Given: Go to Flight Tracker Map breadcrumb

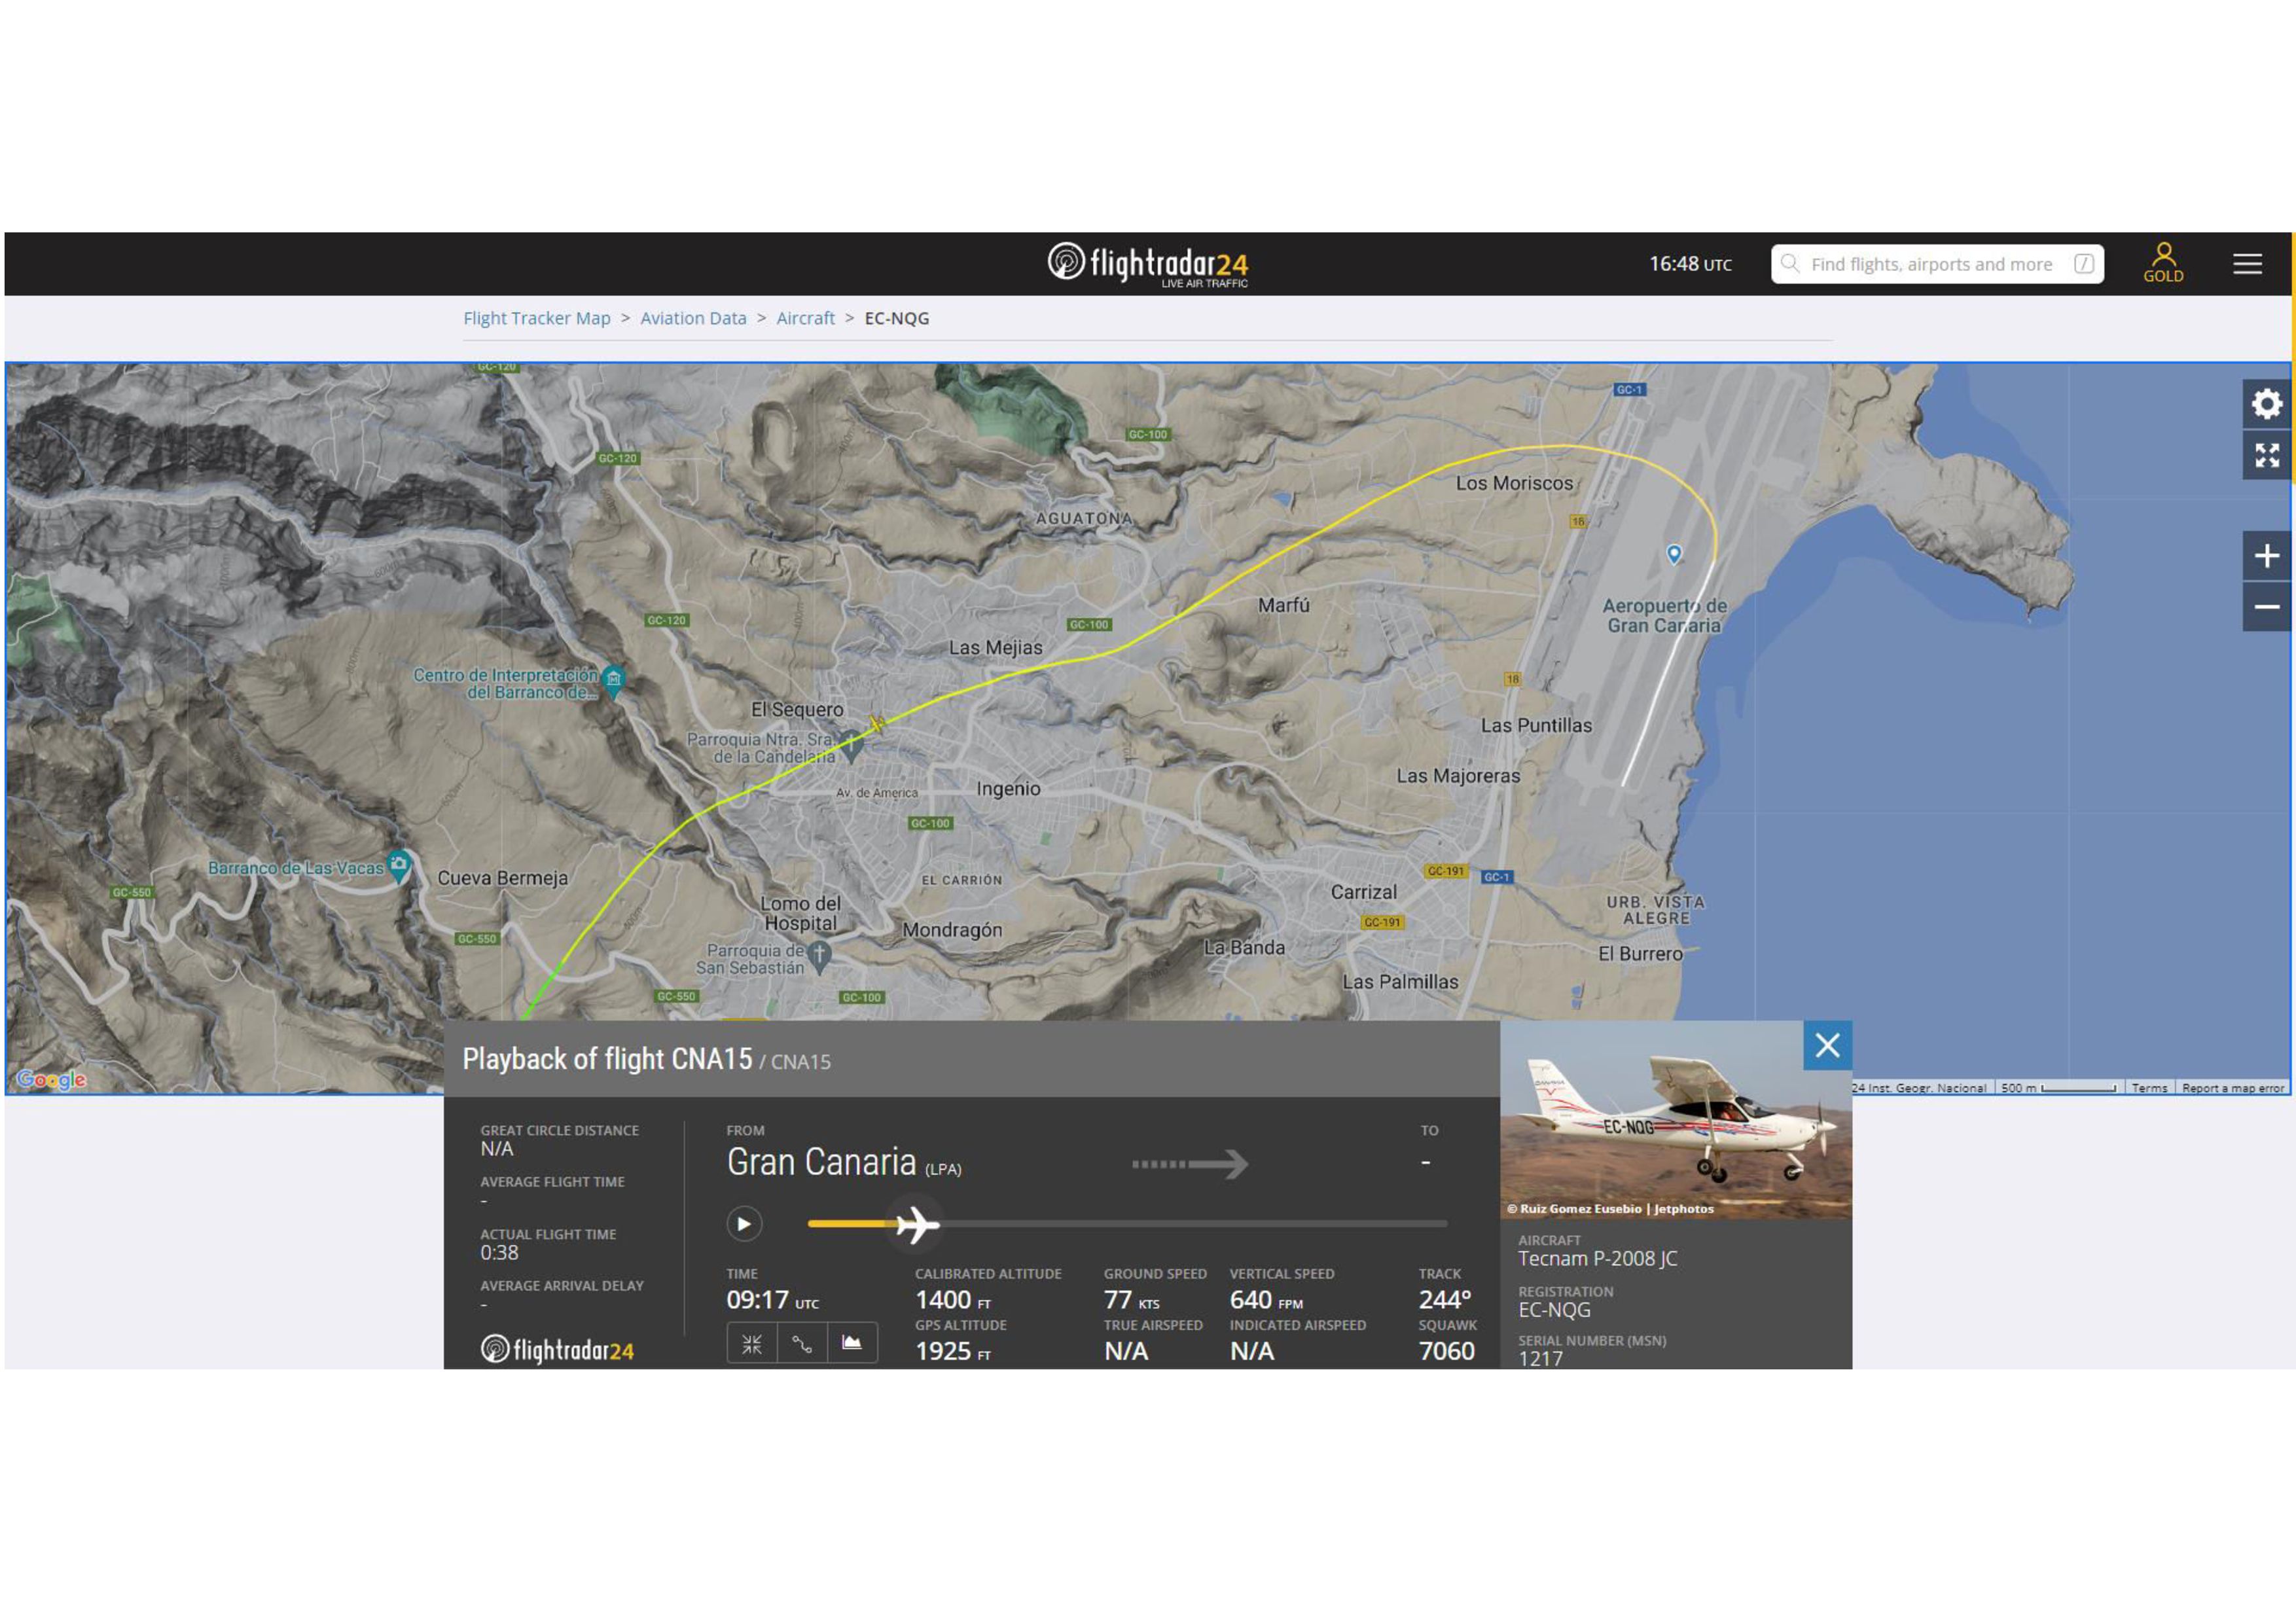Looking at the screenshot, I should point(536,318).
